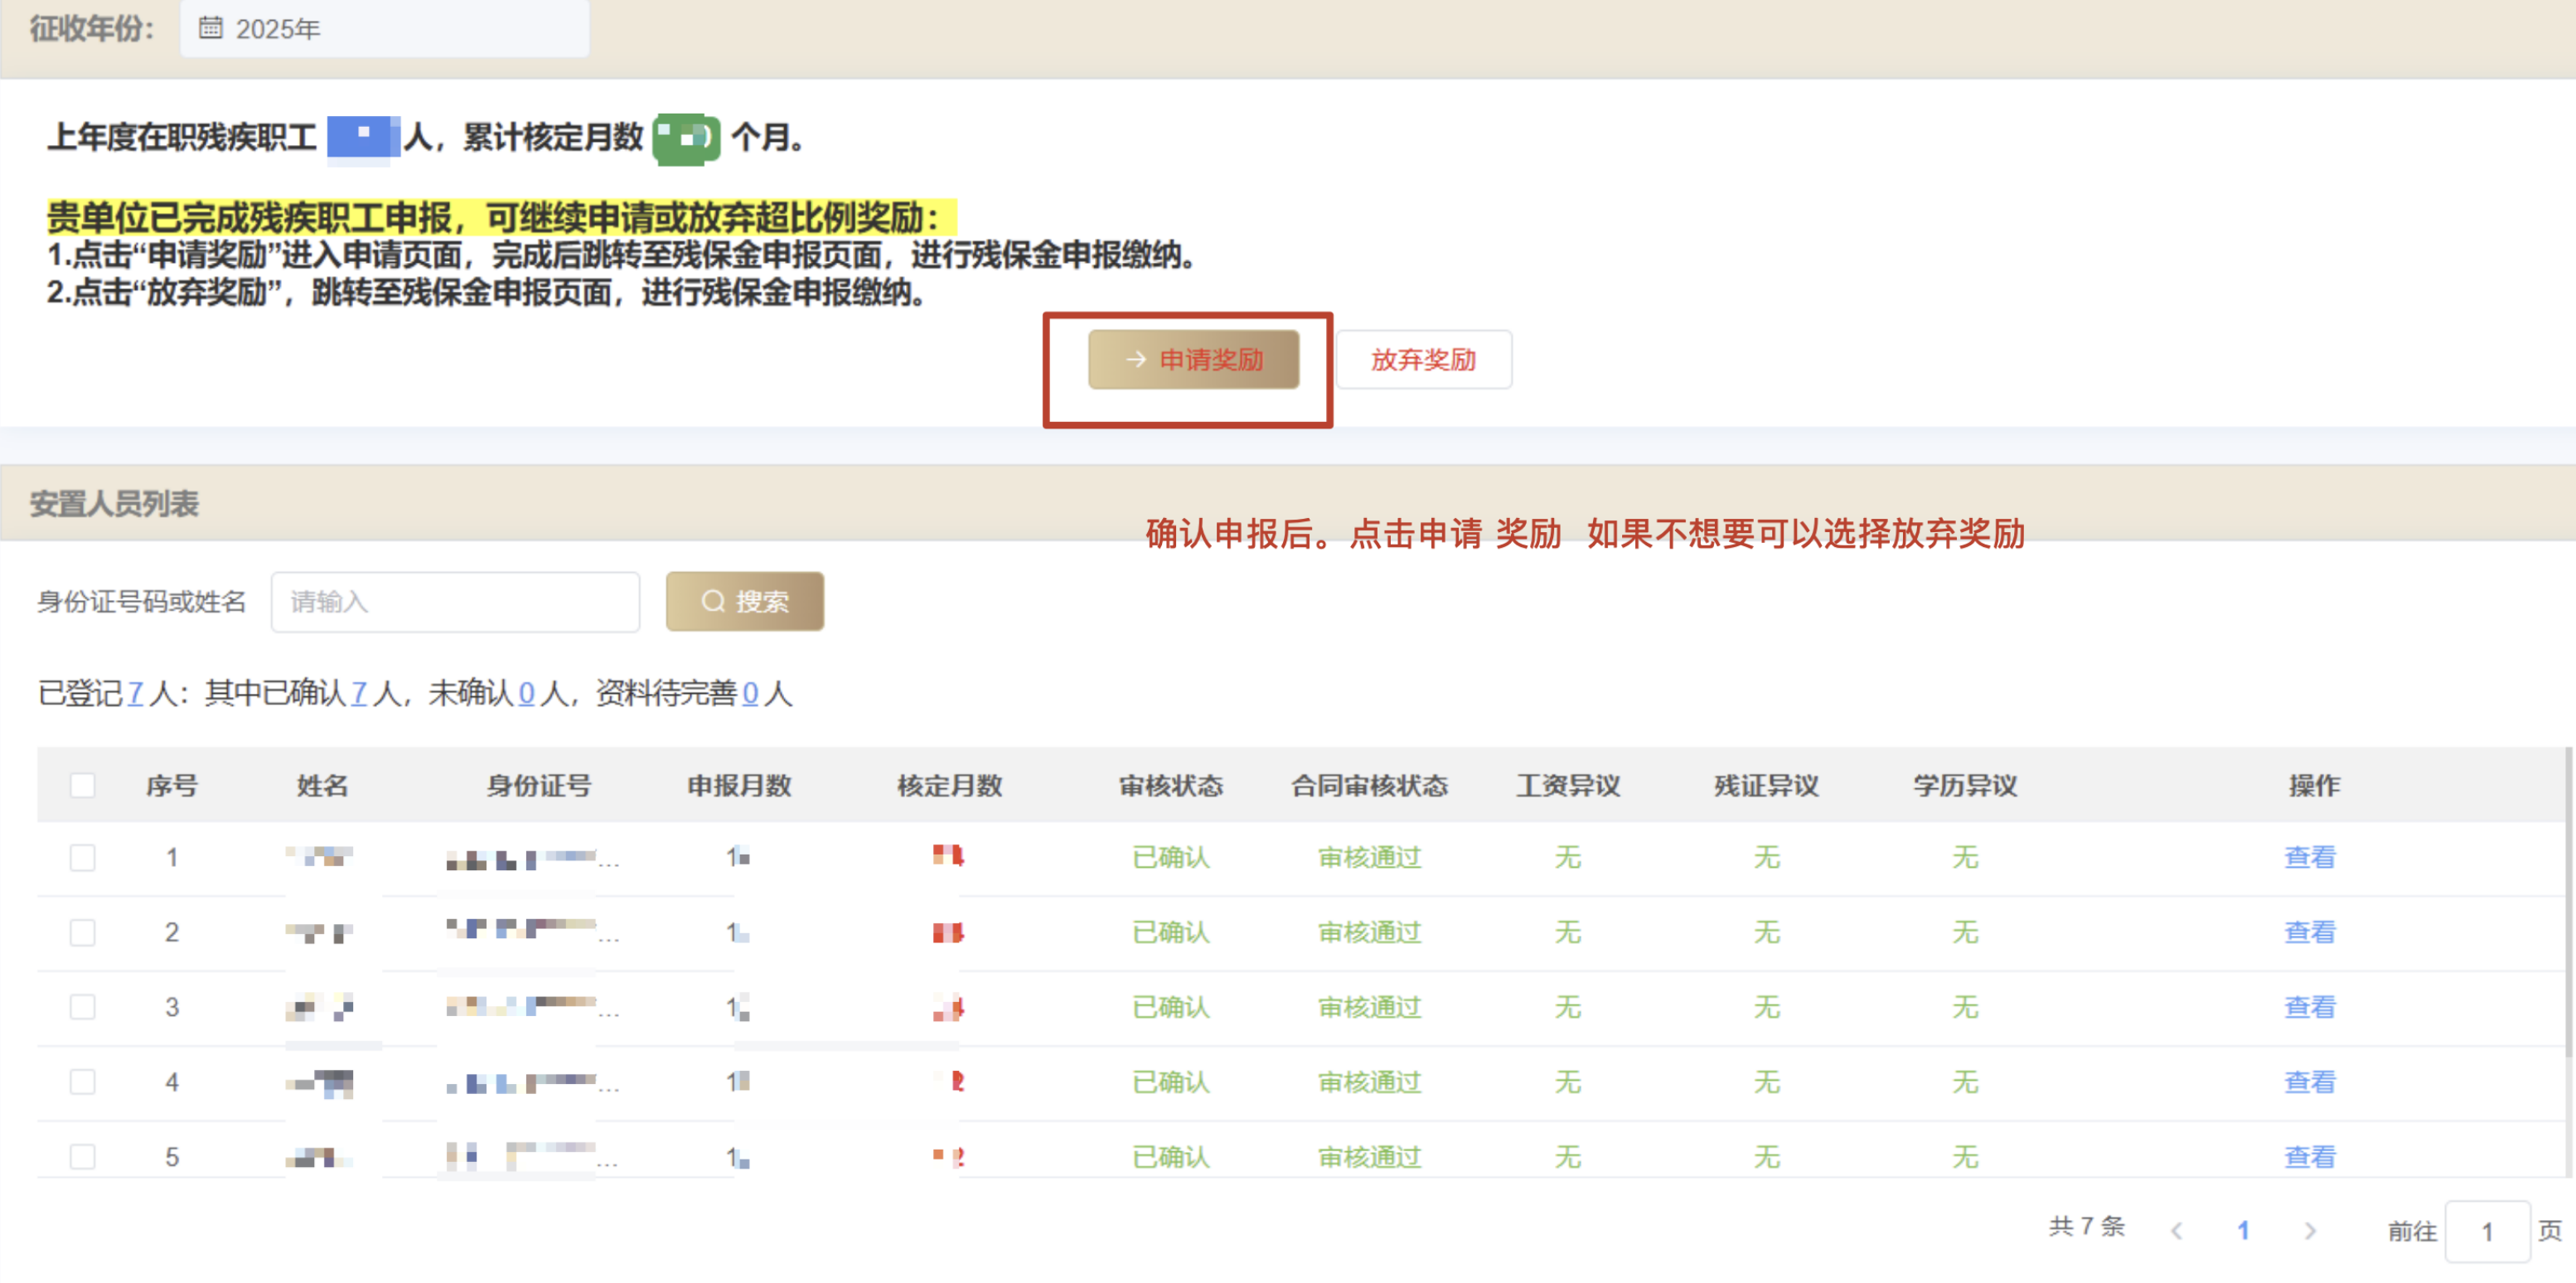
Task: Click the 搜索 search button
Action: [x=745, y=601]
